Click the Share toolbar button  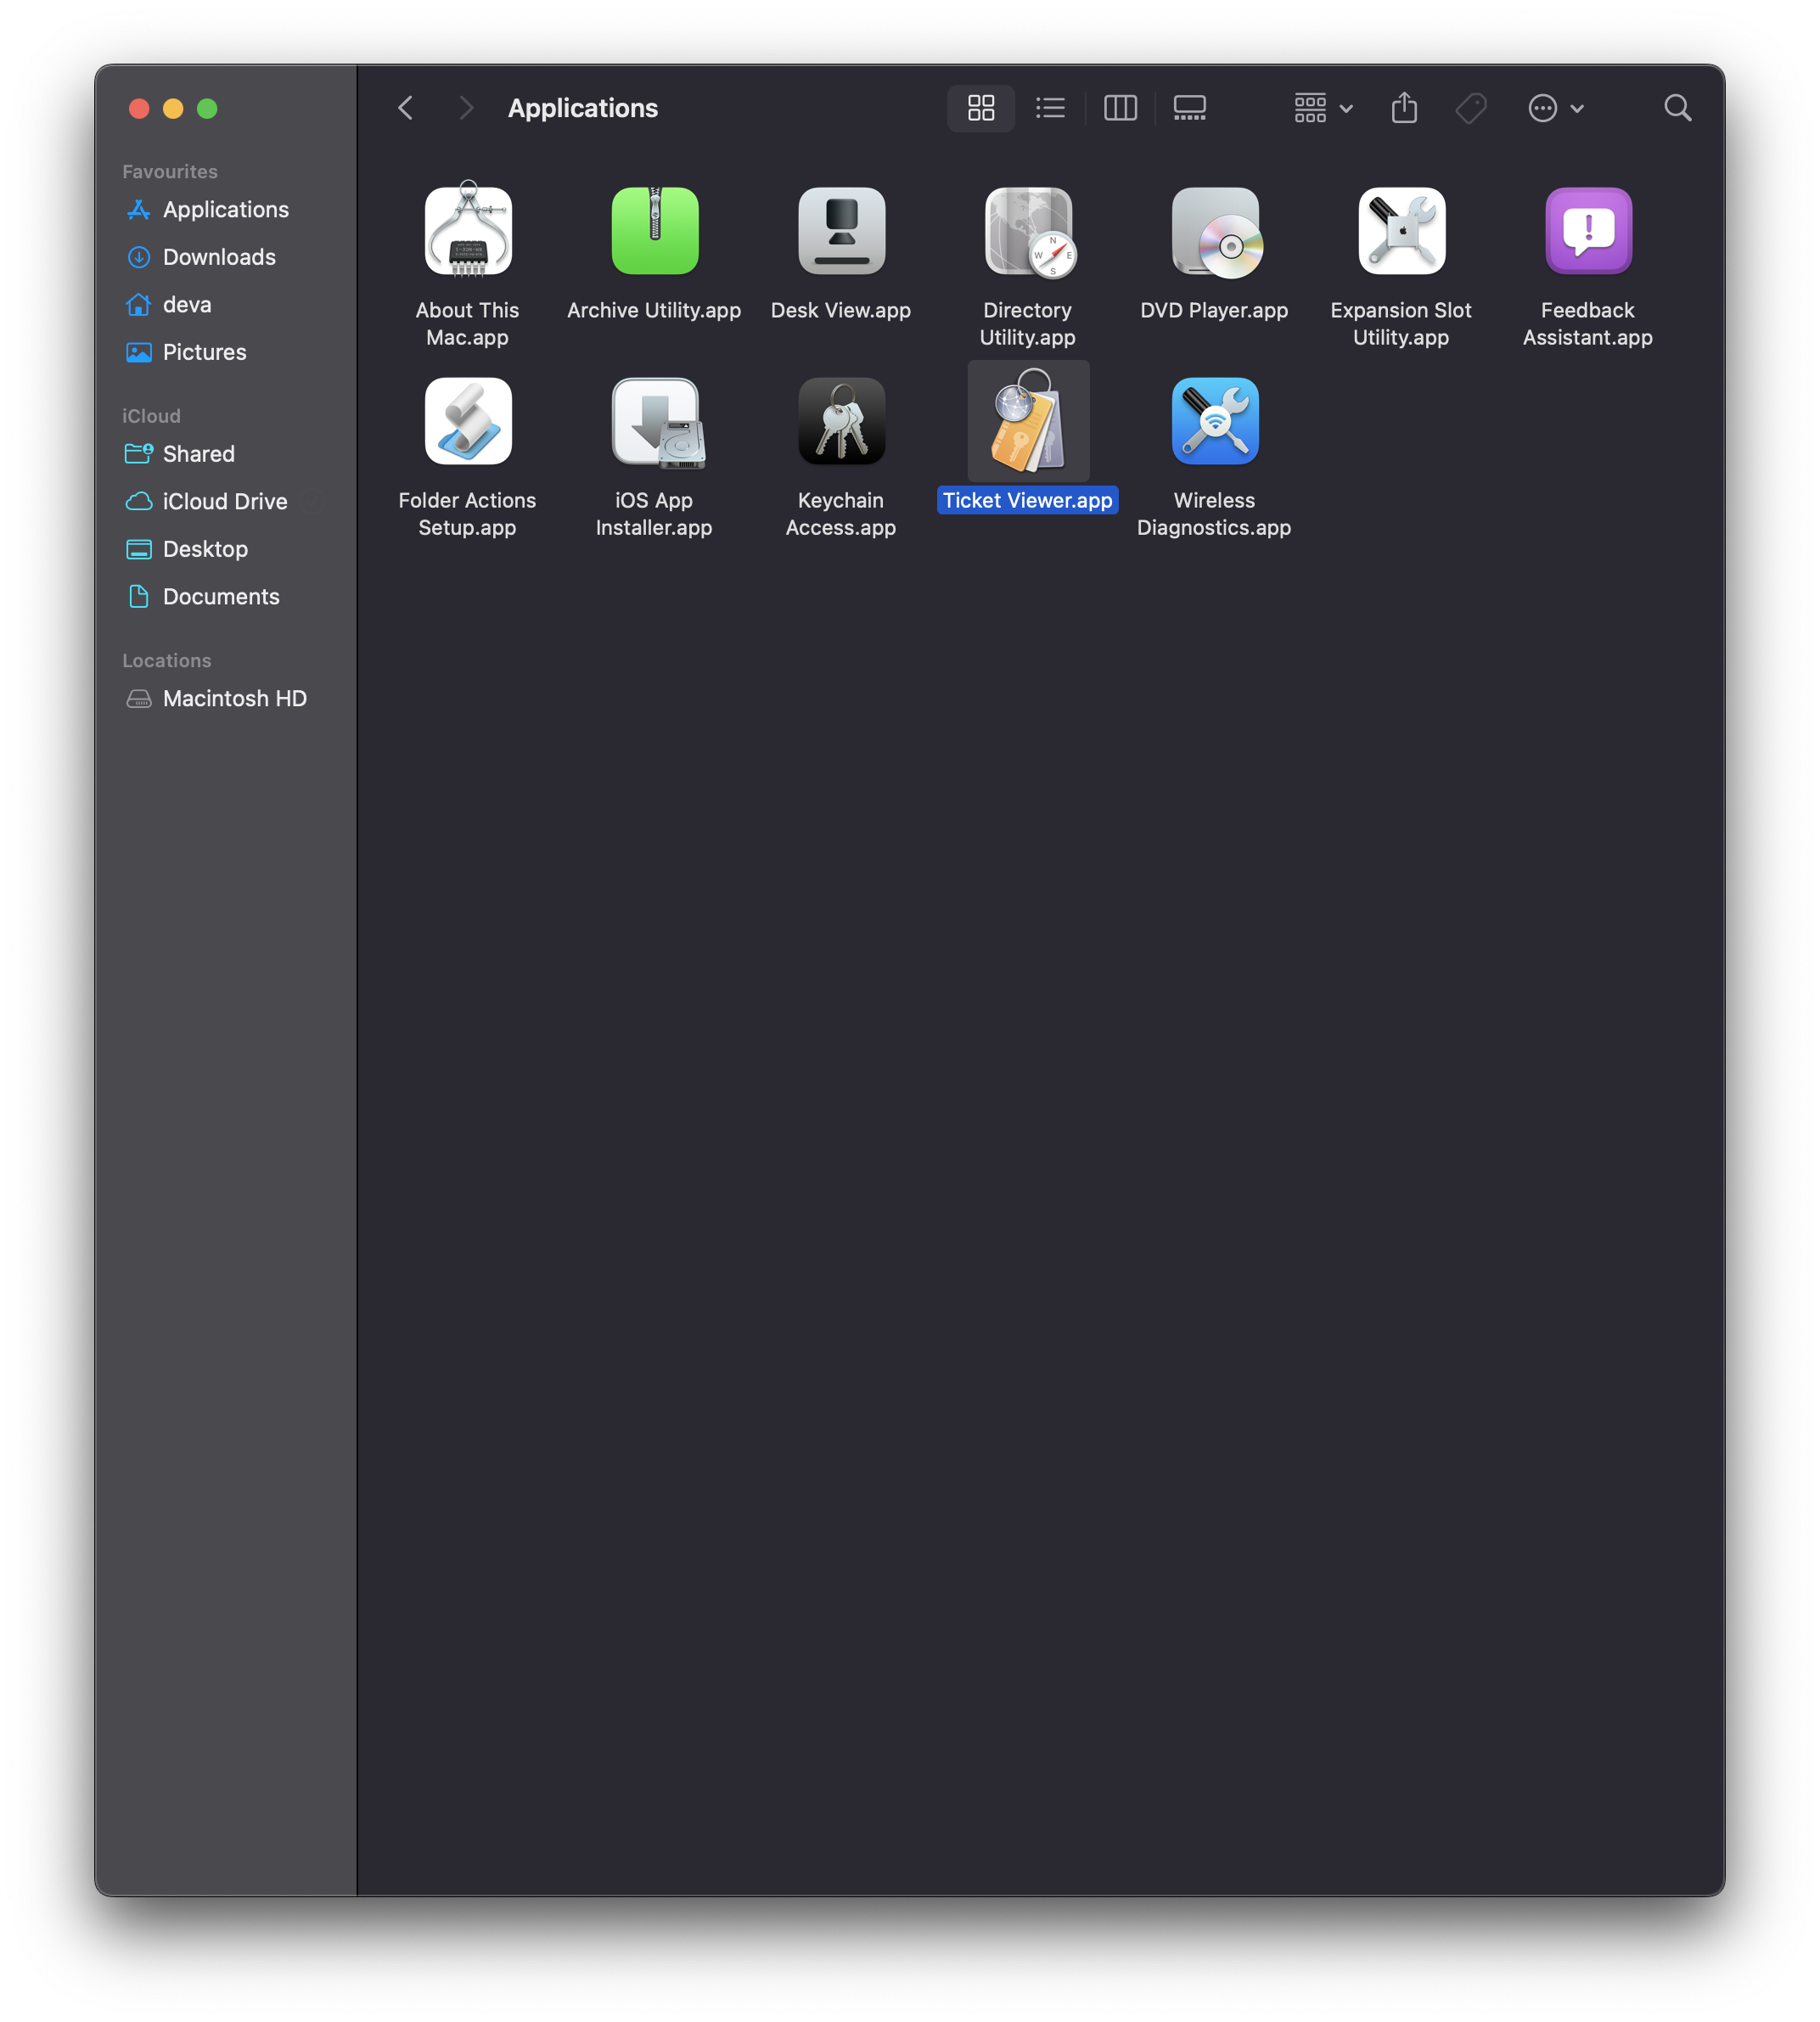point(1404,108)
